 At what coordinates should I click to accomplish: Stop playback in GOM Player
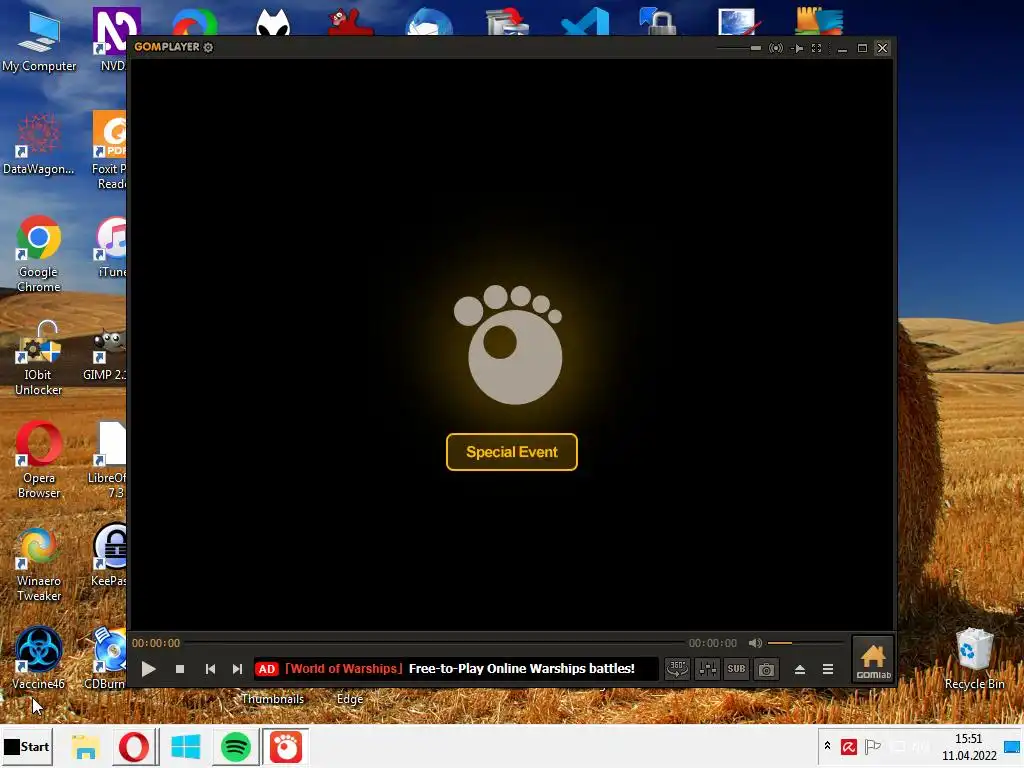click(x=180, y=669)
